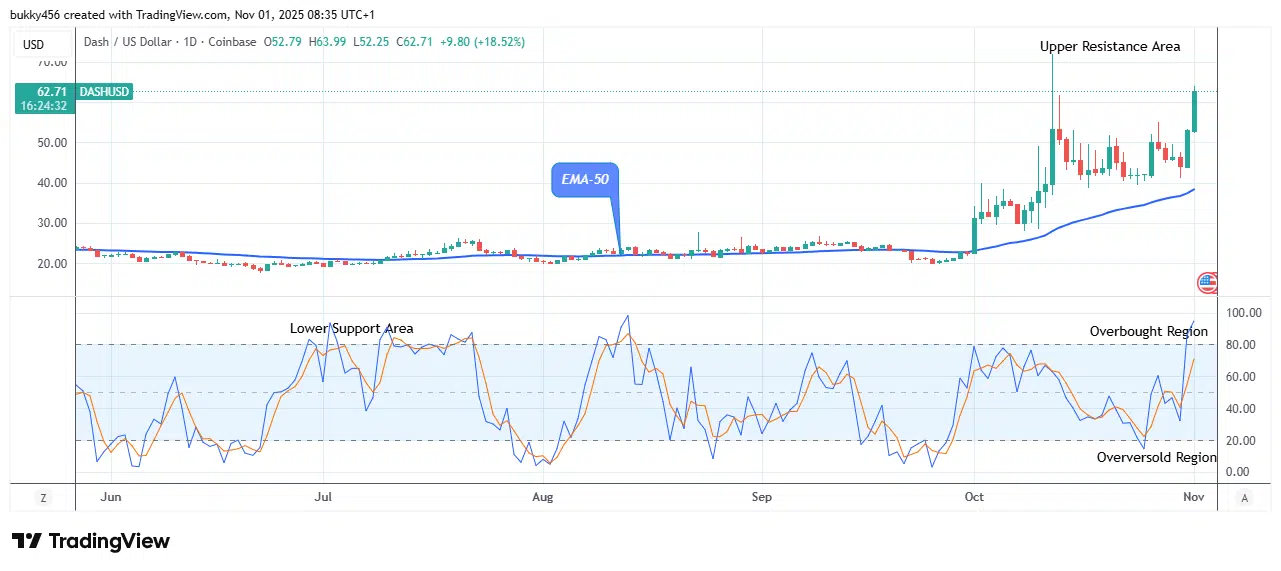This screenshot has height=571, width=1281.
Task: Click the Oct marker on time axis
Action: (972, 496)
